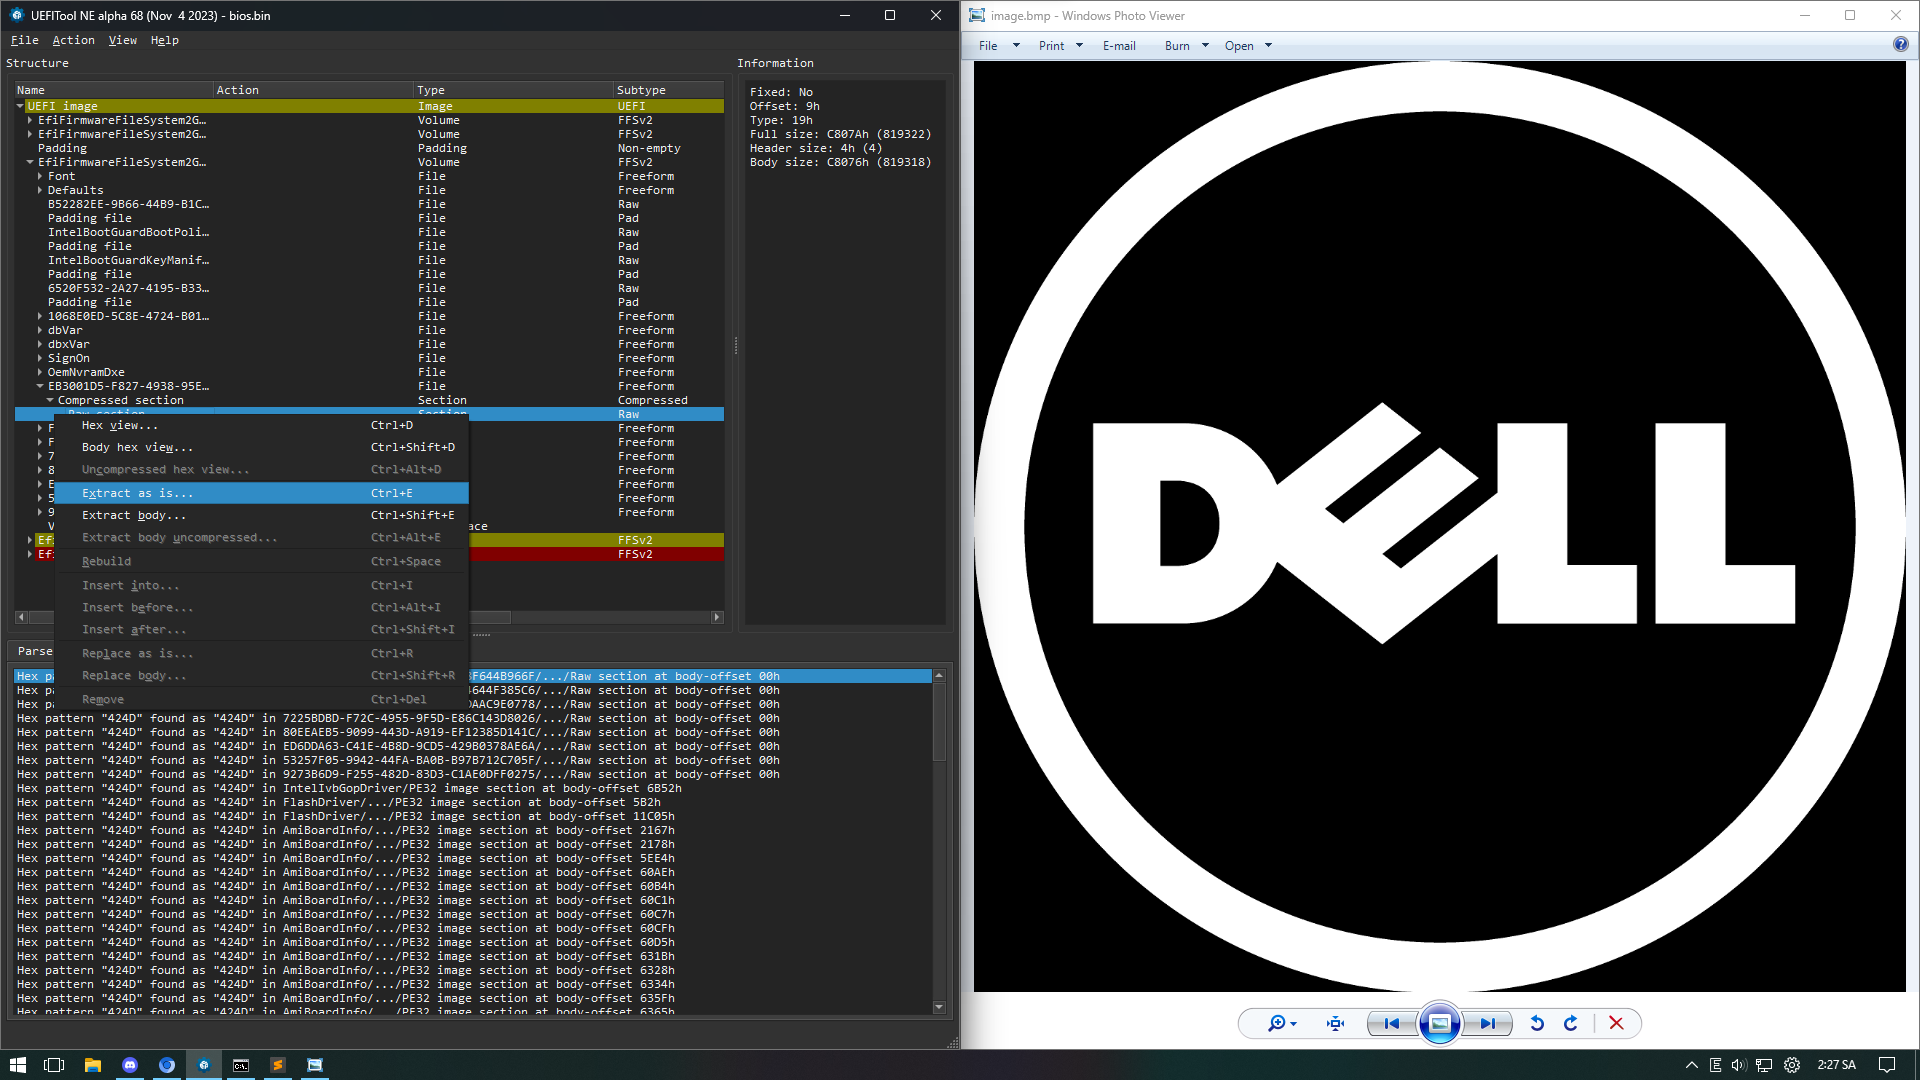Screen dimensions: 1920x1080
Task: Choose Body hex view... from context menu
Action: tap(137, 447)
